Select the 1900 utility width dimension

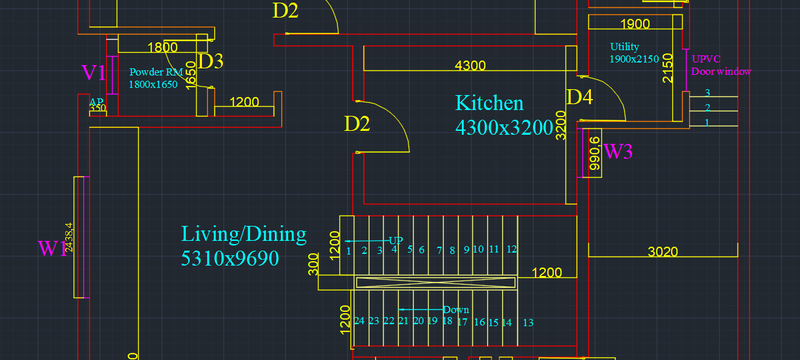(x=635, y=24)
